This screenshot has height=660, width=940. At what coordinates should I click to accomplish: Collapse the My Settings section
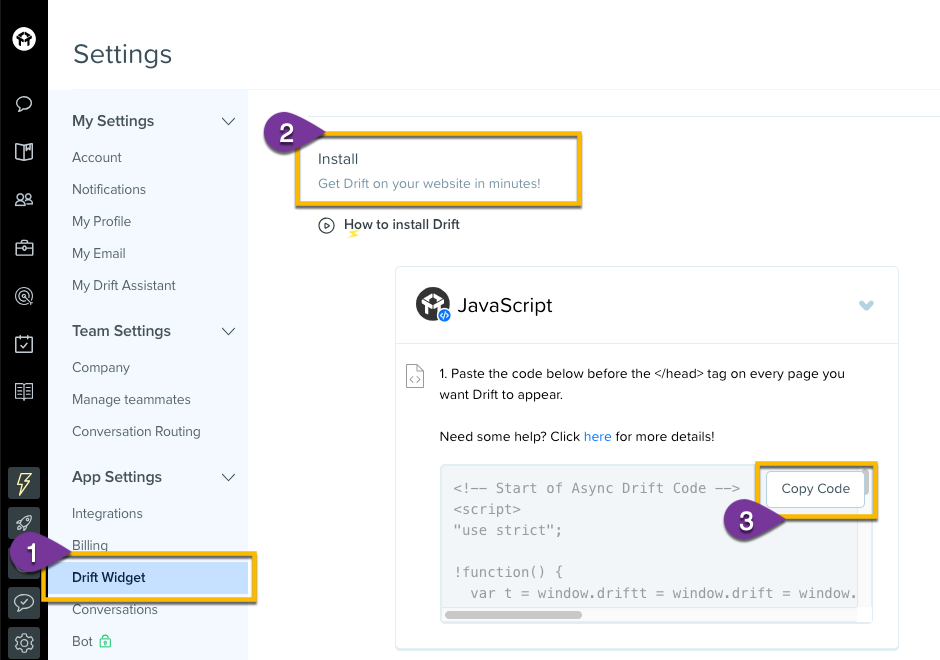[228, 120]
